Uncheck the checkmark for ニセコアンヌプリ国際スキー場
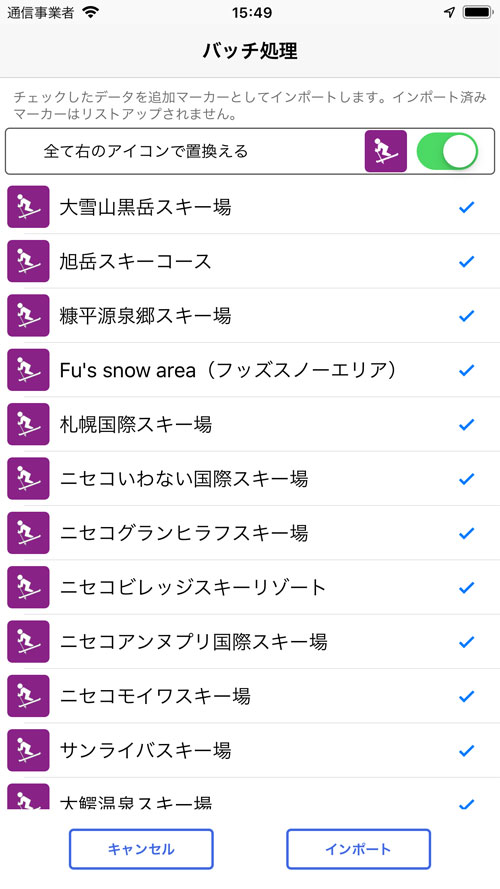 pyautogui.click(x=467, y=642)
